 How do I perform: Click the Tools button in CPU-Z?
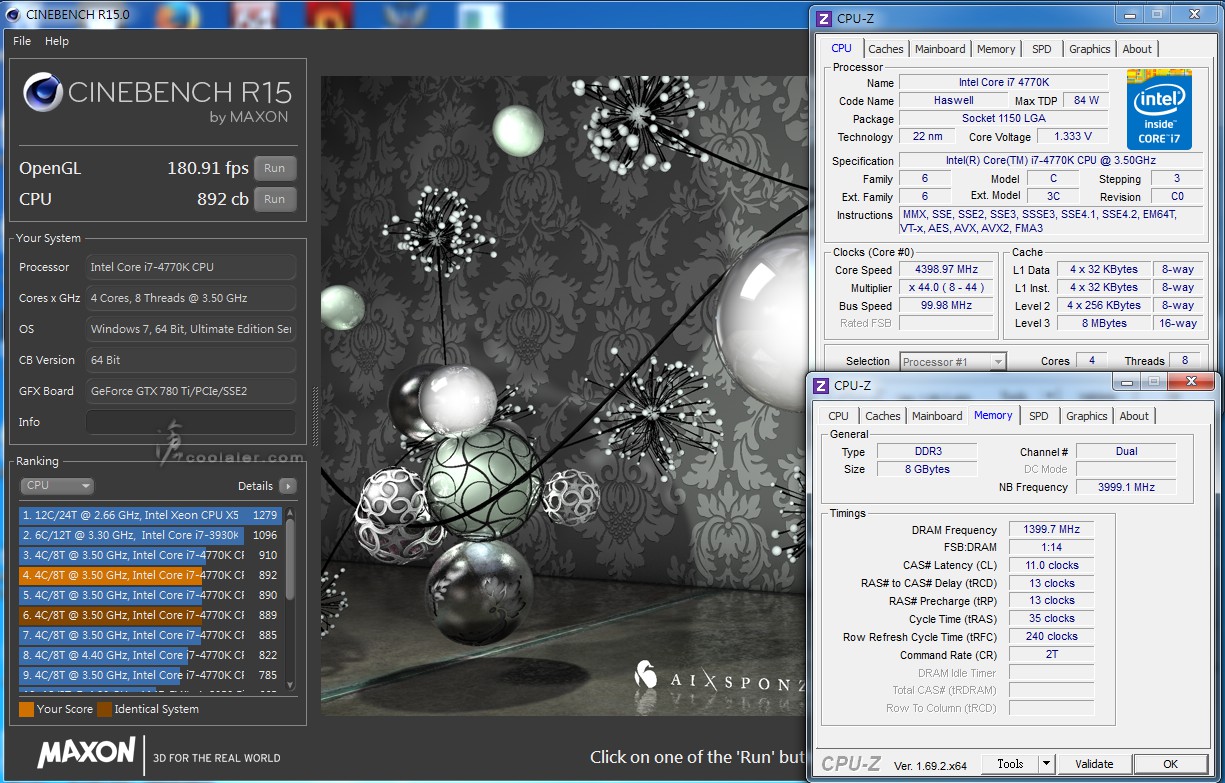point(1010,764)
